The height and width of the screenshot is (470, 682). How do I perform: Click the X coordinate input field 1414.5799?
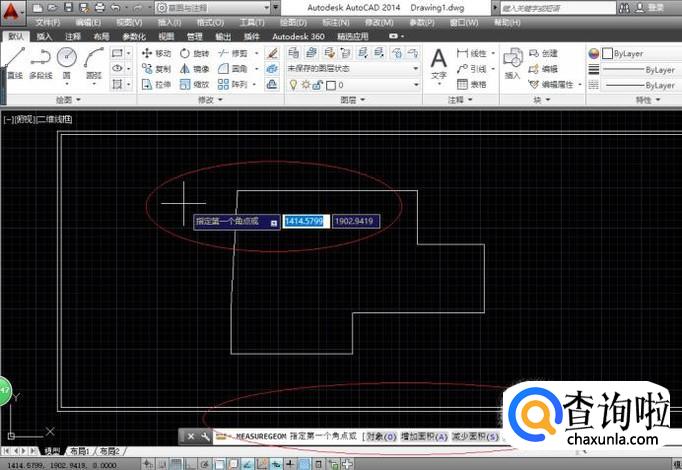305,221
